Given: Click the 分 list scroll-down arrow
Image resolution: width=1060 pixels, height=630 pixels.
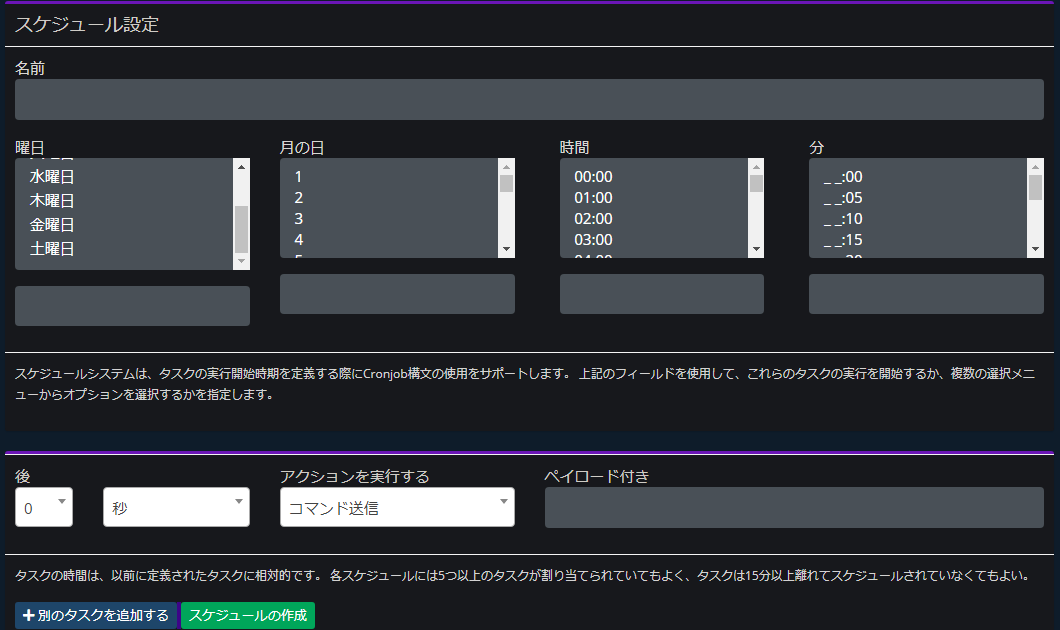Looking at the screenshot, I should [1036, 249].
